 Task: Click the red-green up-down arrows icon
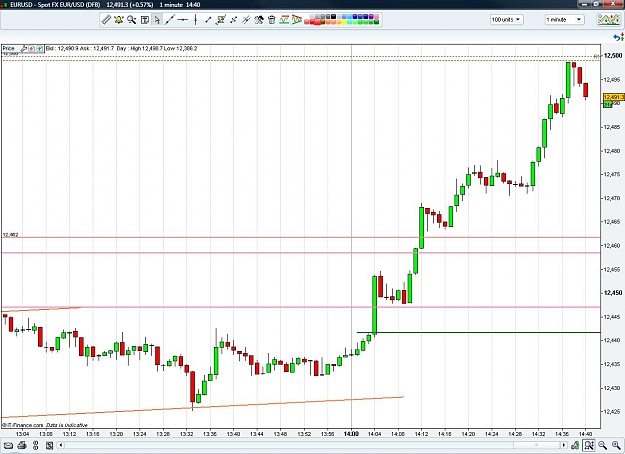[622, 37]
